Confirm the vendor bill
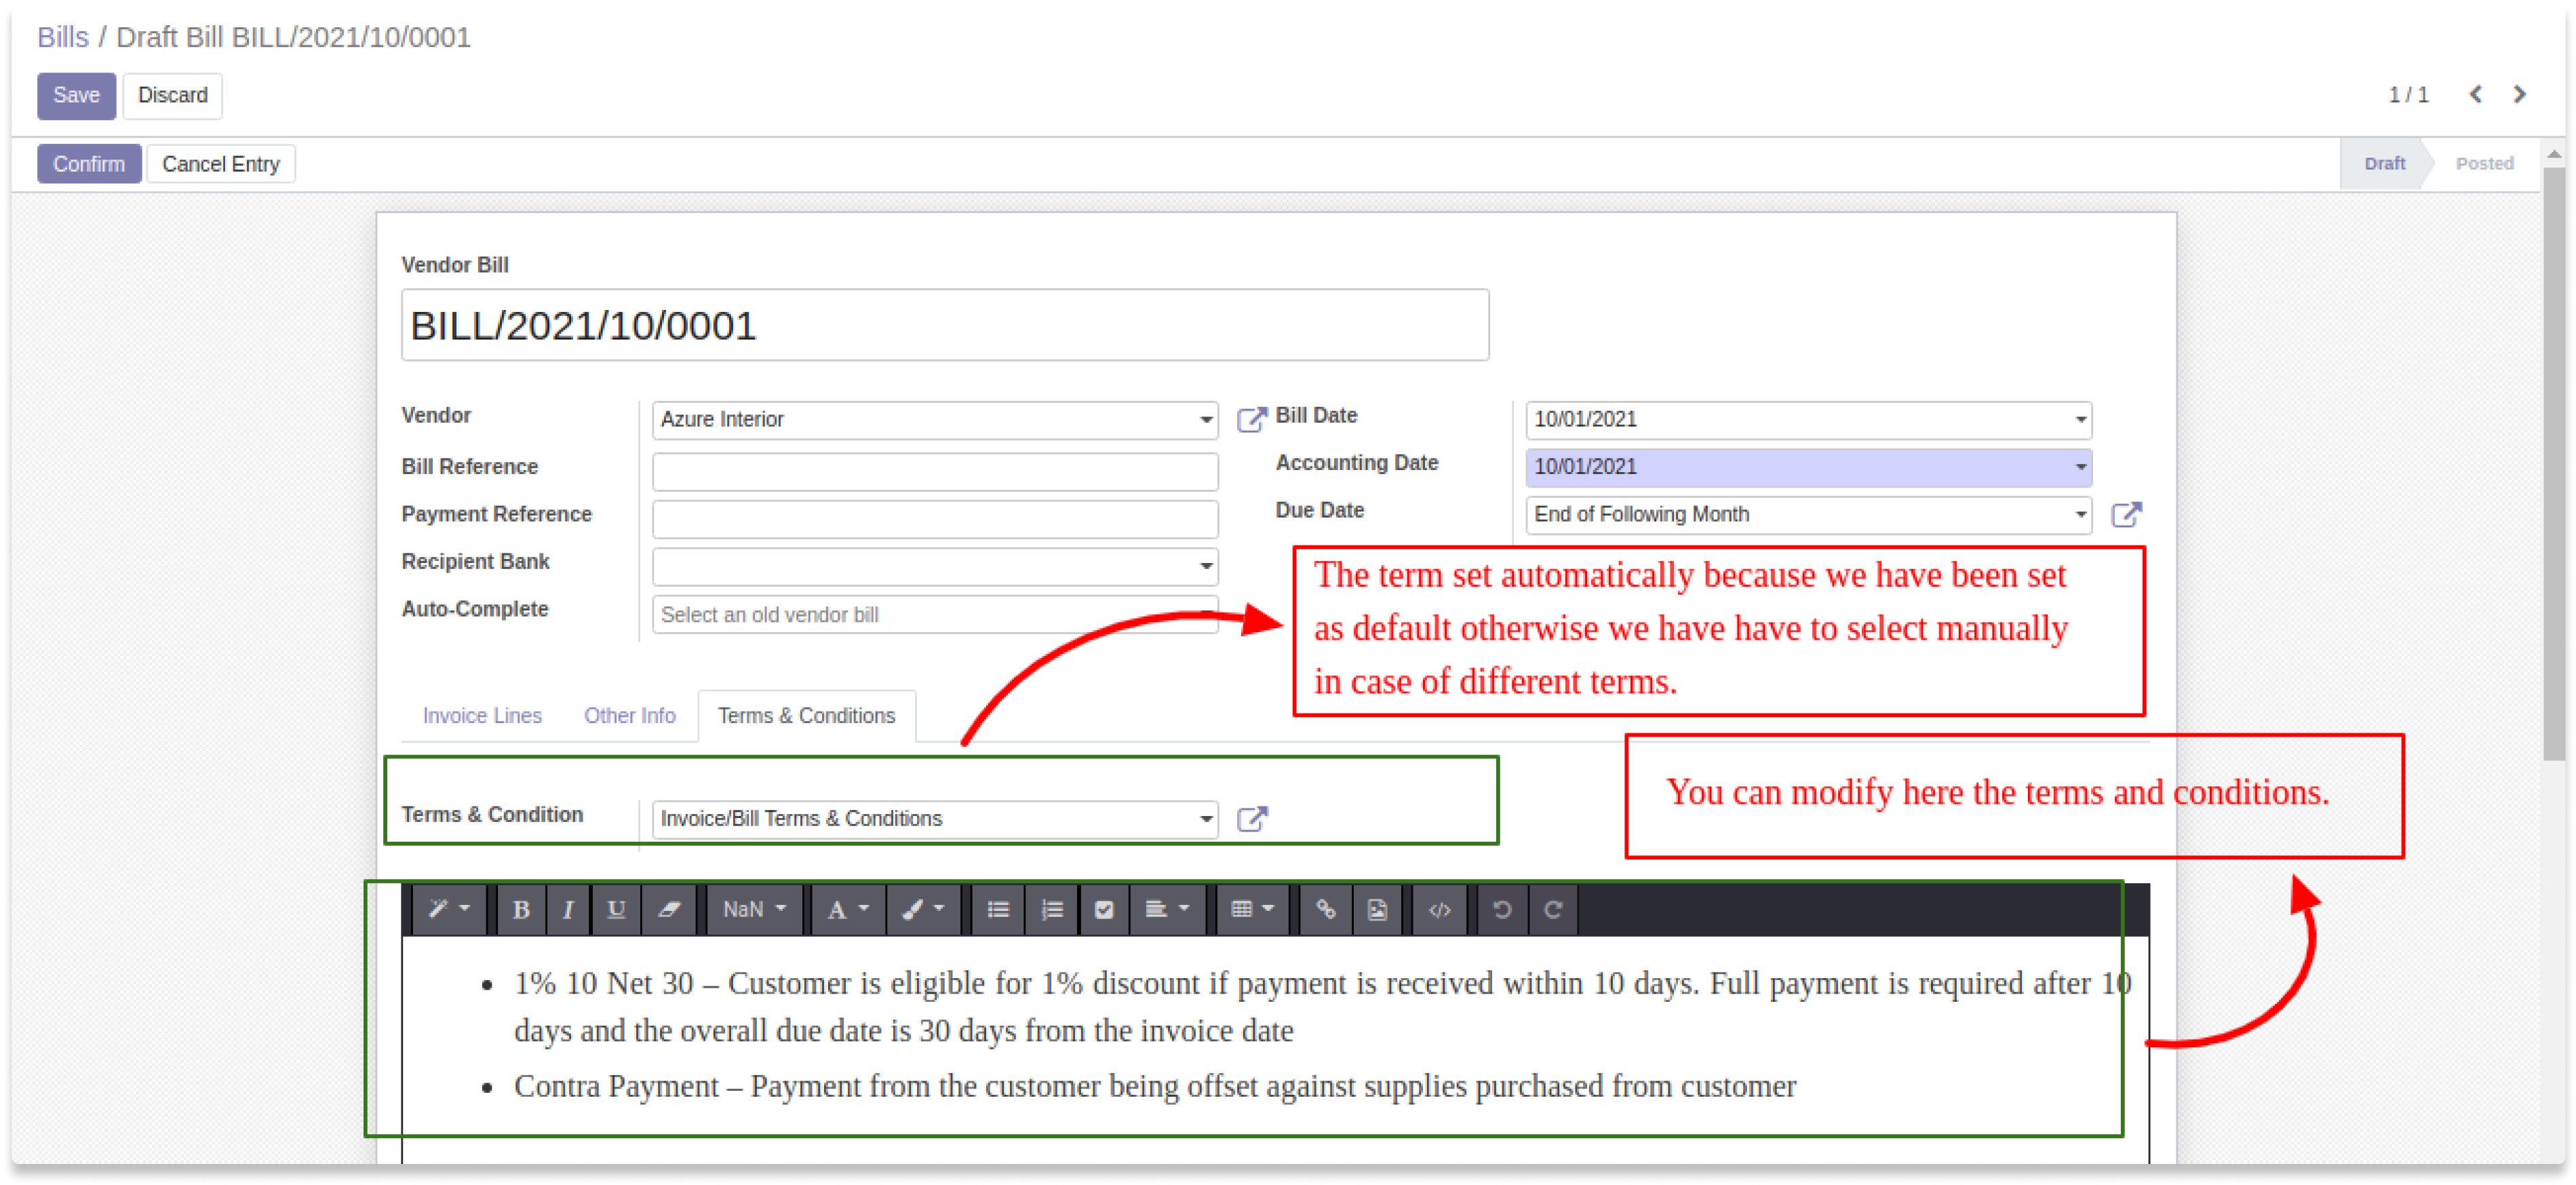The width and height of the screenshot is (2576, 1185). click(x=88, y=163)
